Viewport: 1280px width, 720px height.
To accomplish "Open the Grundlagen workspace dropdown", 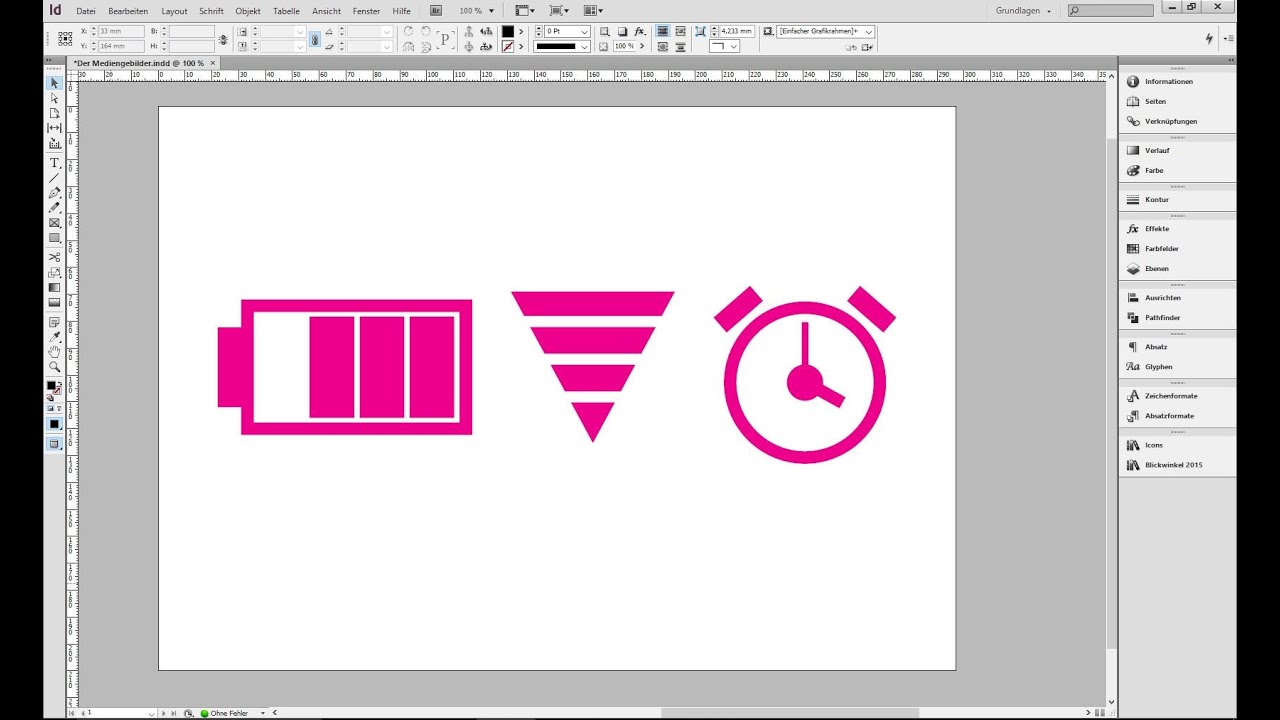I will pyautogui.click(x=1024, y=10).
